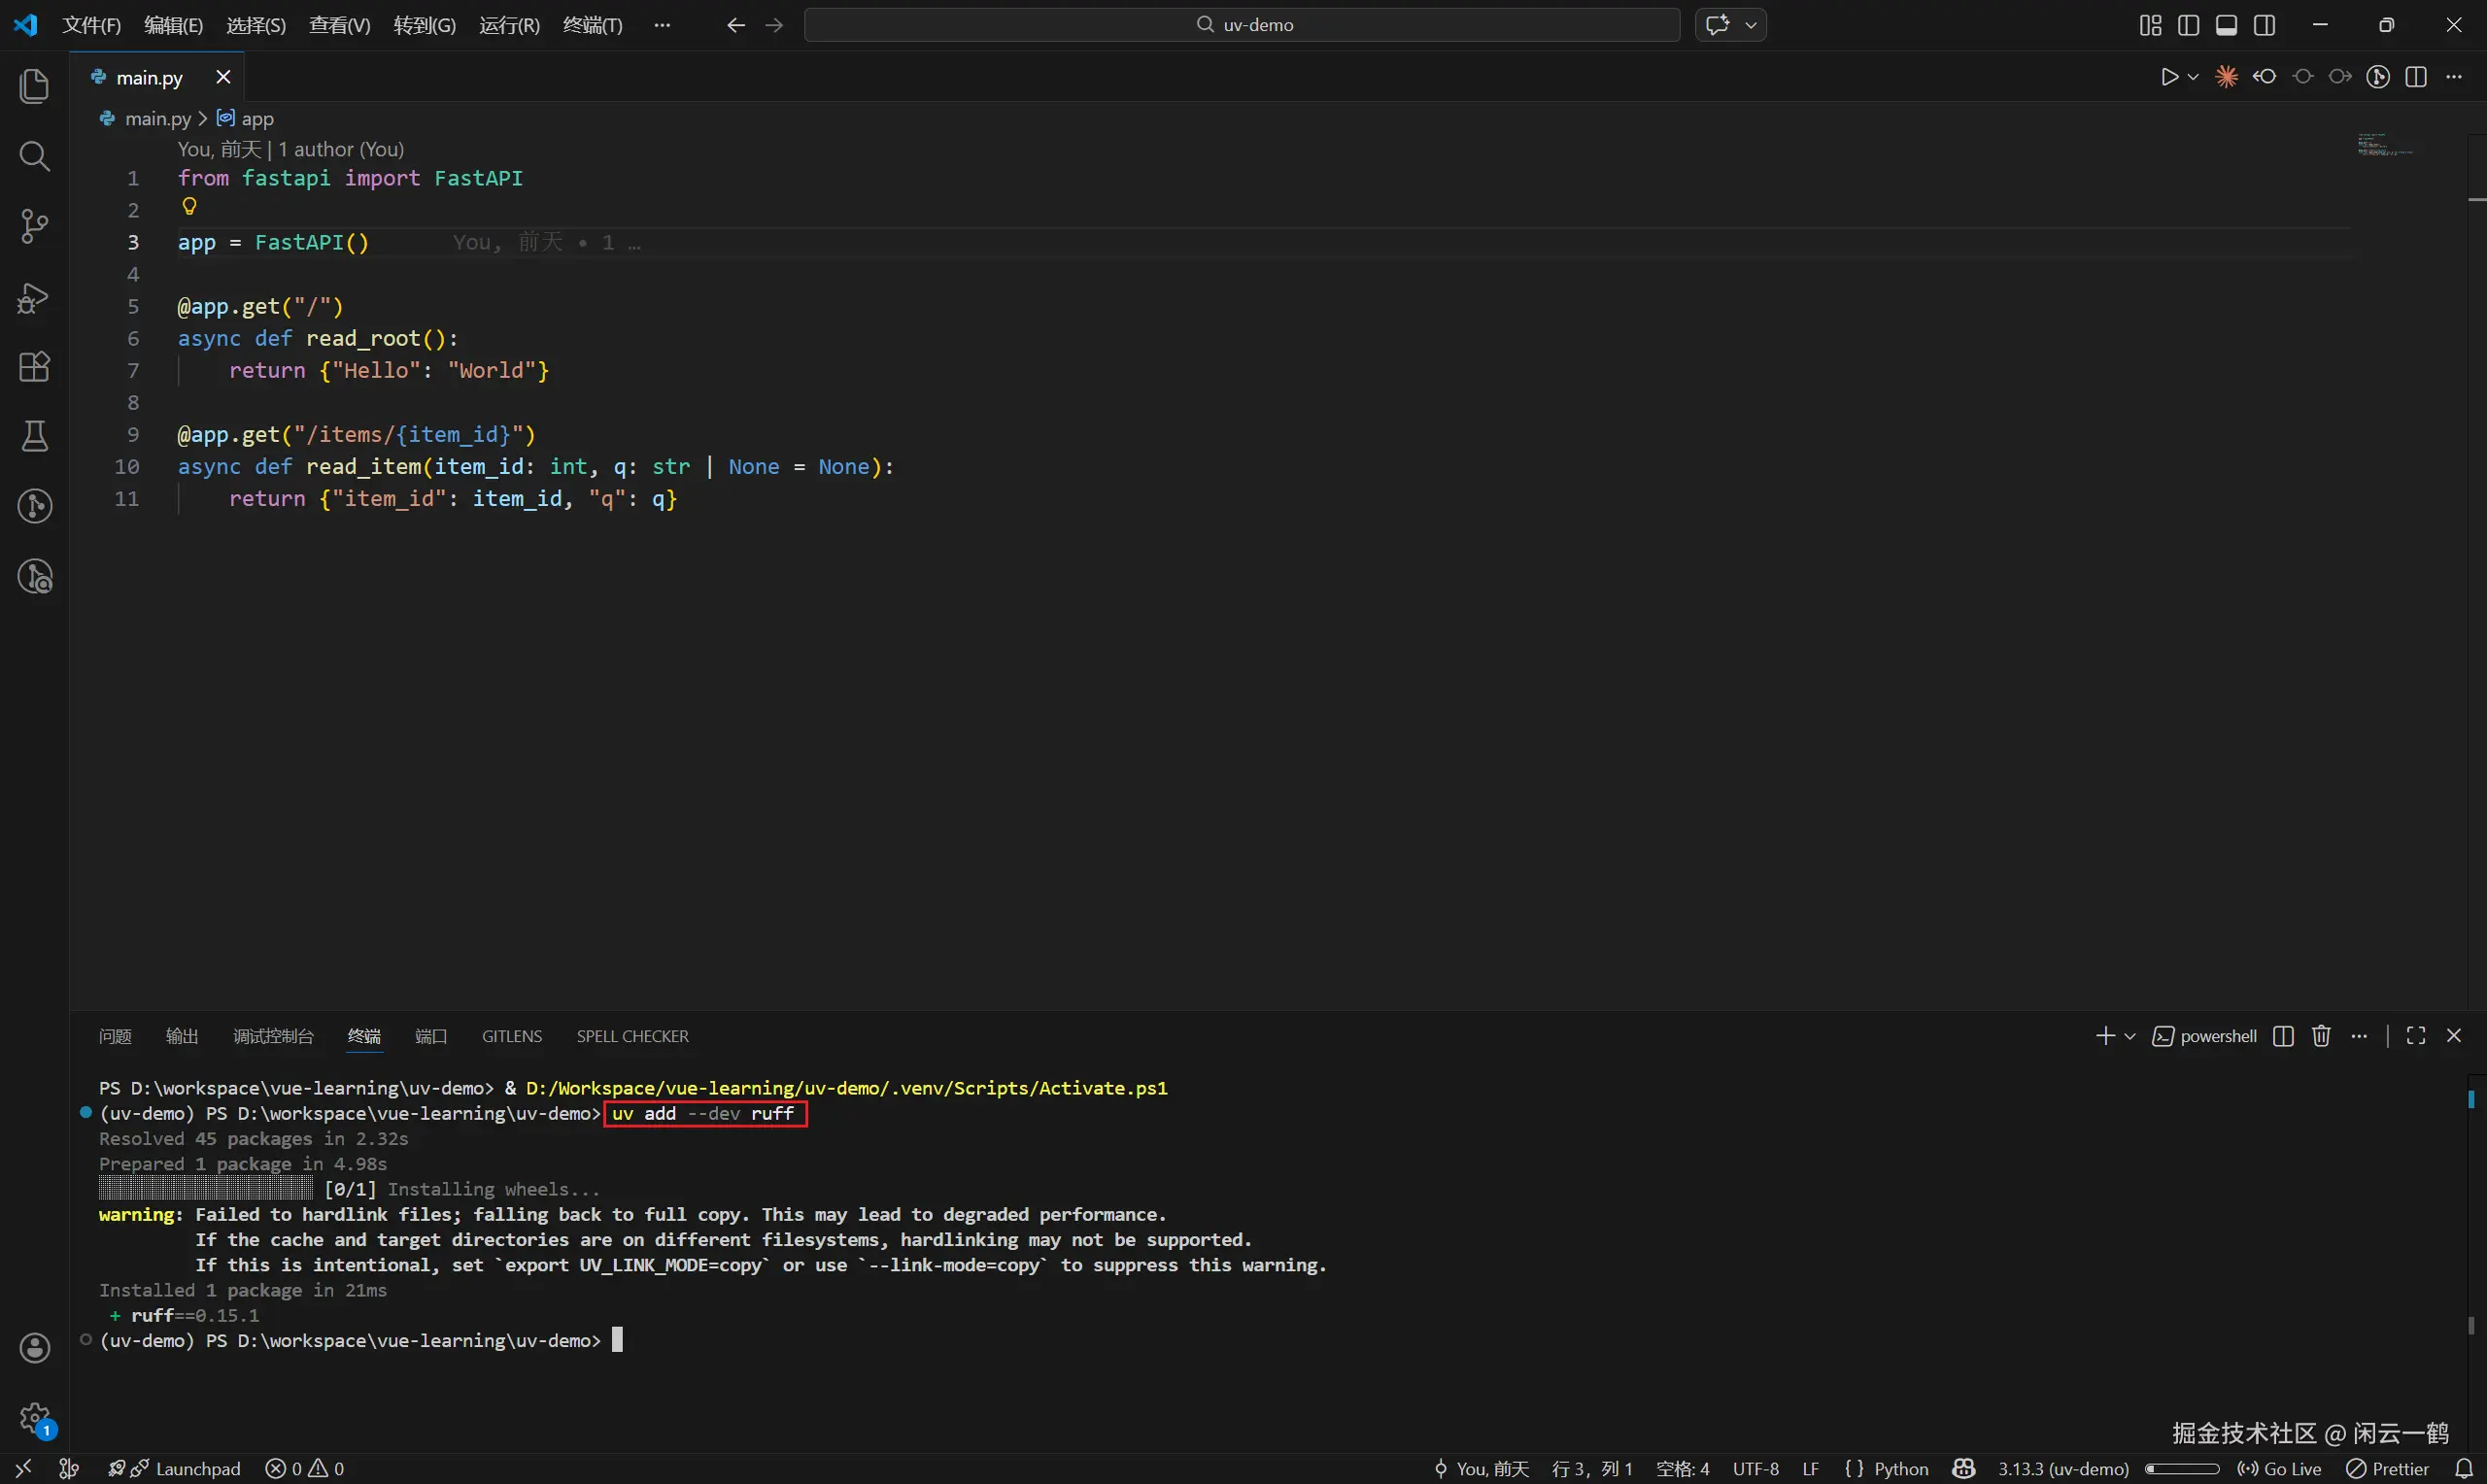The image size is (2487, 1484).
Task: Toggle the secondary side bar
Action: click(2265, 25)
